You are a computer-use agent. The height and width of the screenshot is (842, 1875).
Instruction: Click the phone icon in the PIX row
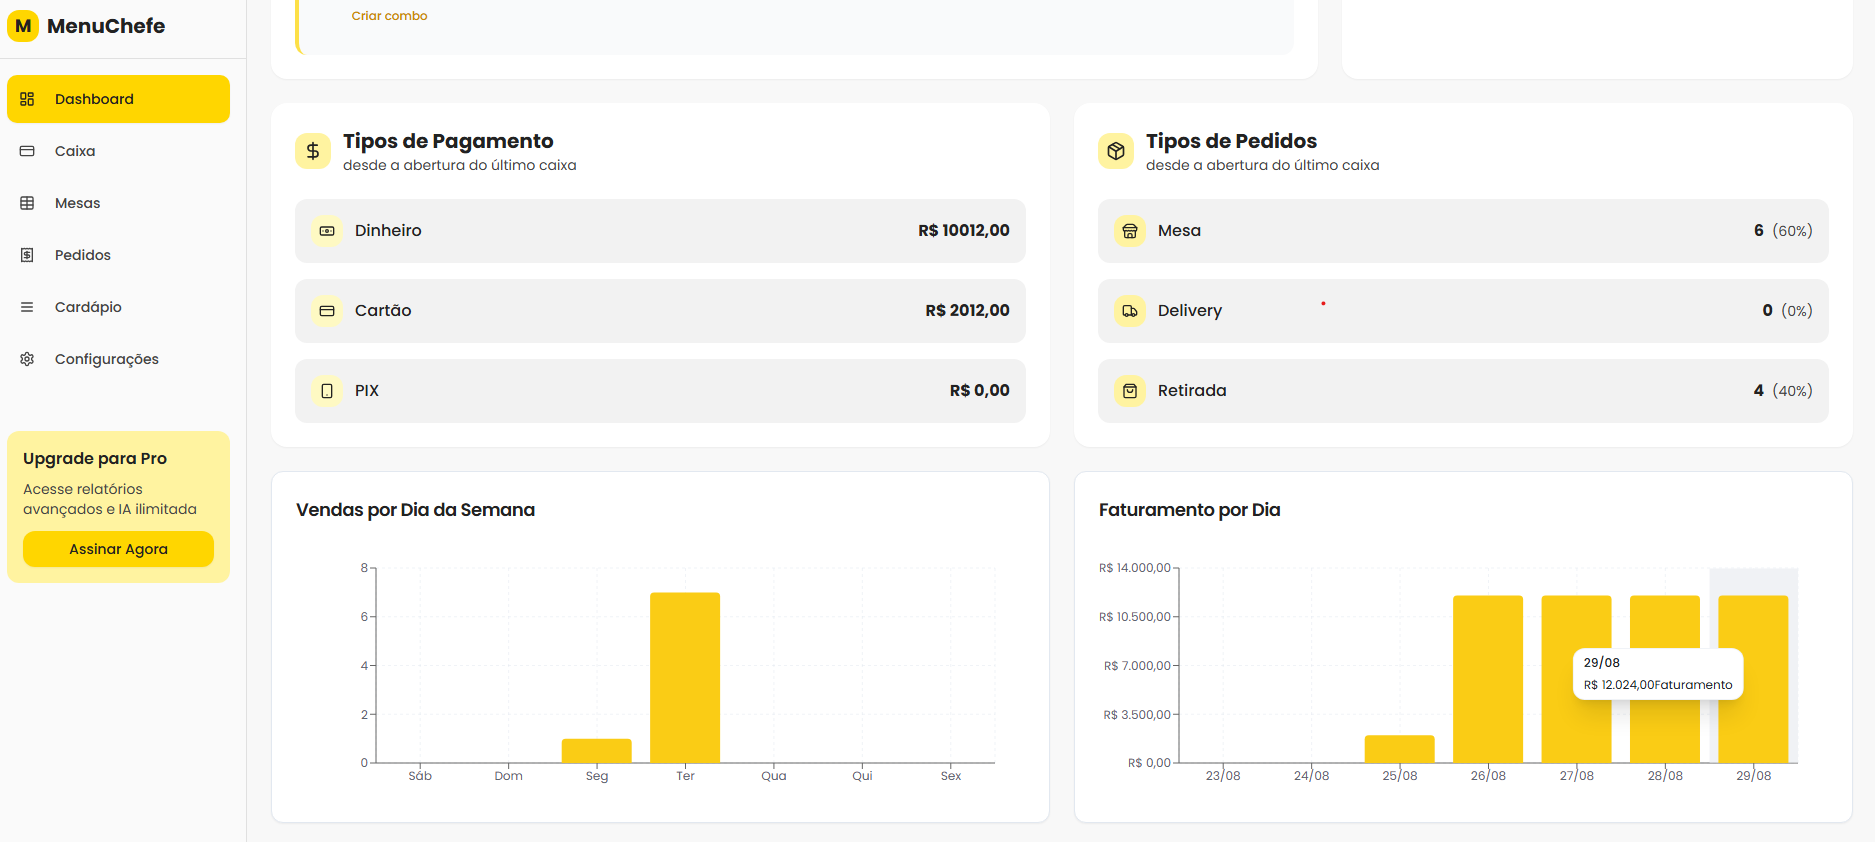pyautogui.click(x=327, y=391)
